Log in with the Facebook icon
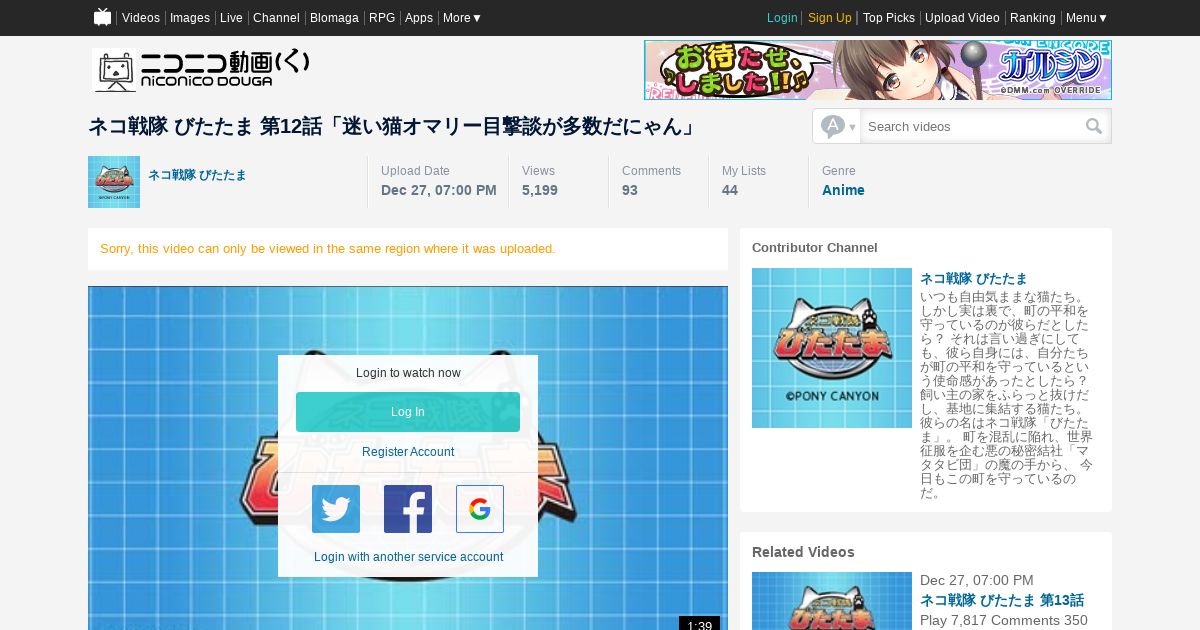Image resolution: width=1200 pixels, height=630 pixels. 408,509
